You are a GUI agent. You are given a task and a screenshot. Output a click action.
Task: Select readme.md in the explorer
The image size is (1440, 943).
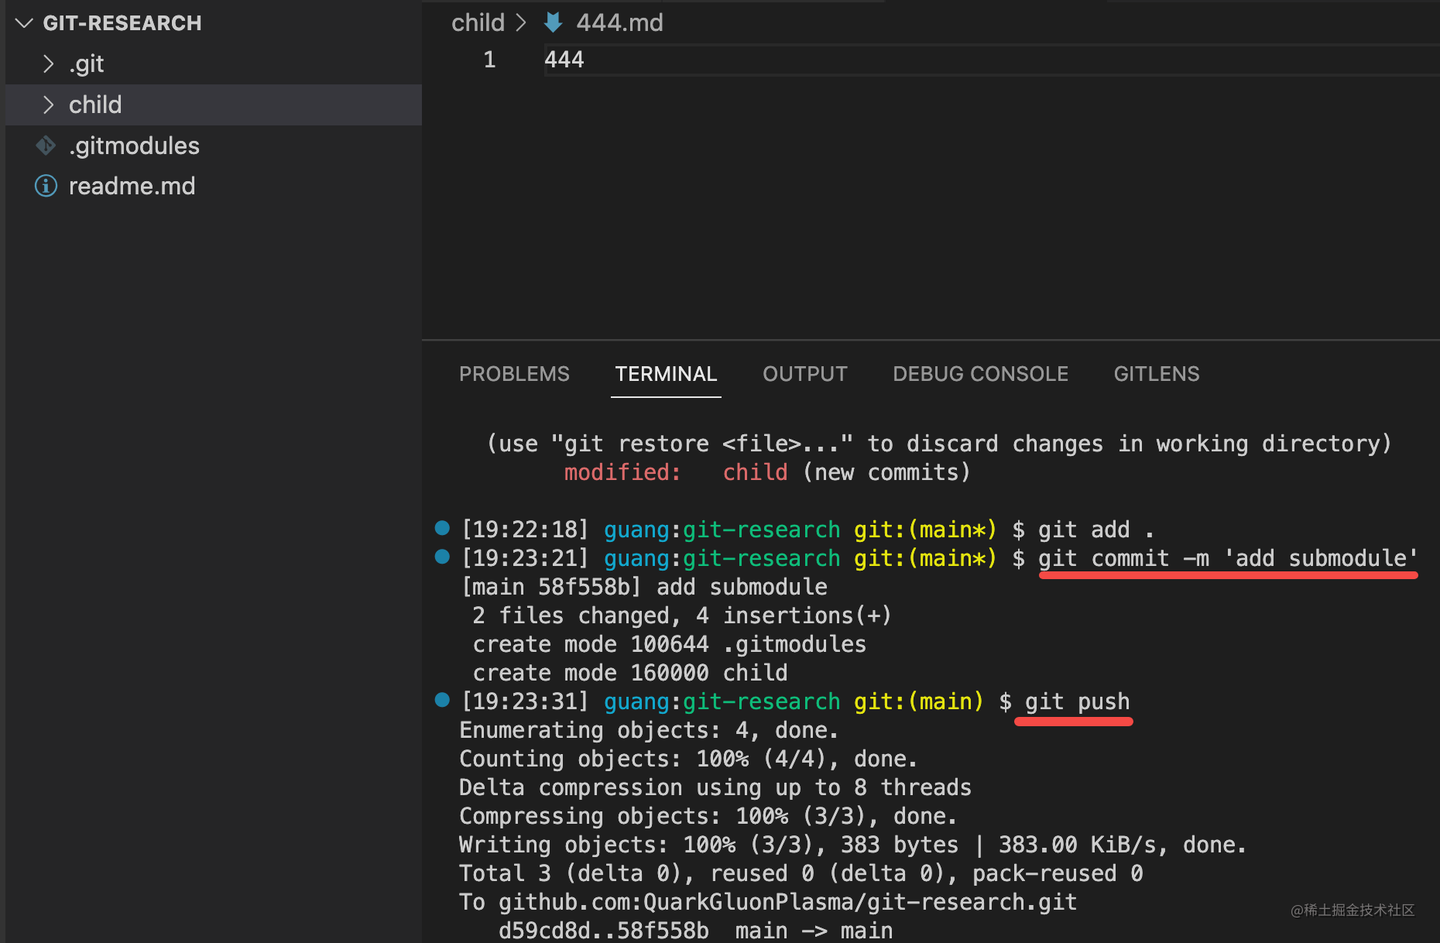pos(132,186)
